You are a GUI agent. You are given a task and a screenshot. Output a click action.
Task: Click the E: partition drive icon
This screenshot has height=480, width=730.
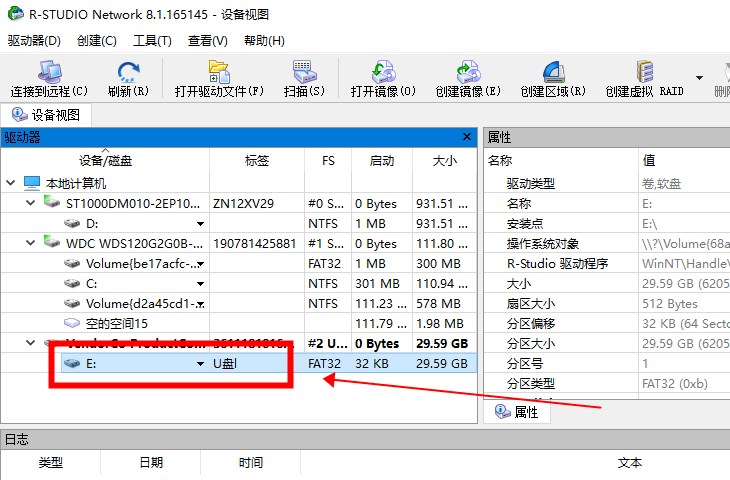pyautogui.click(x=72, y=363)
